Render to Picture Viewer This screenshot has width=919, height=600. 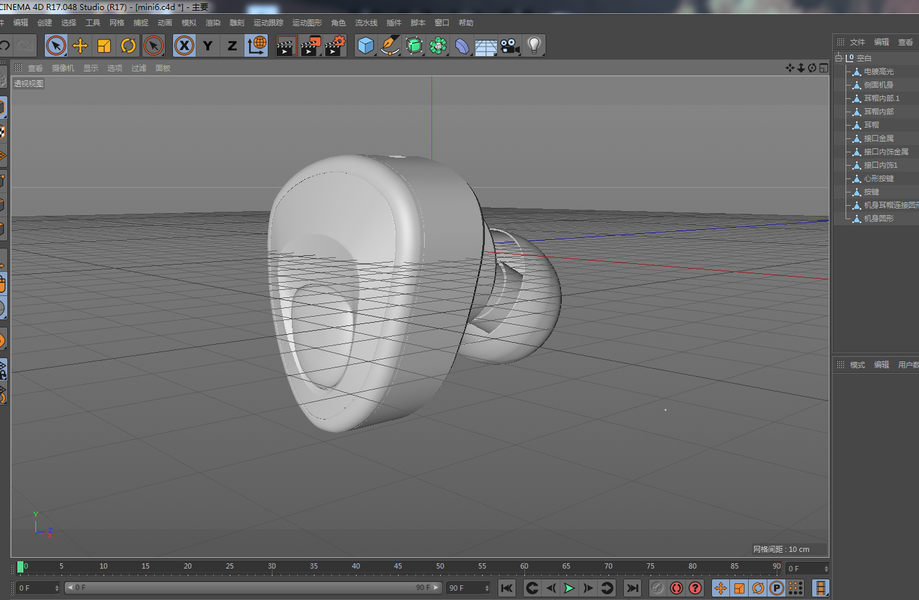(311, 46)
